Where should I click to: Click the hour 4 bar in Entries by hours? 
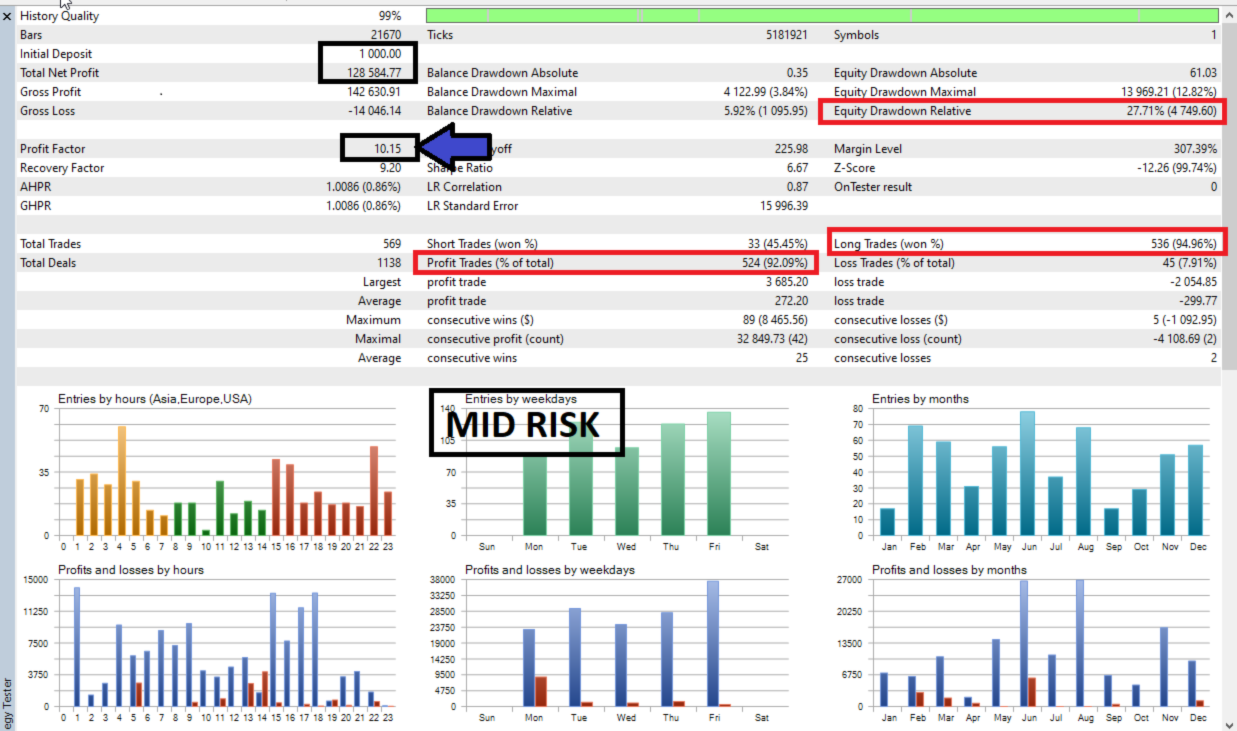(x=121, y=481)
